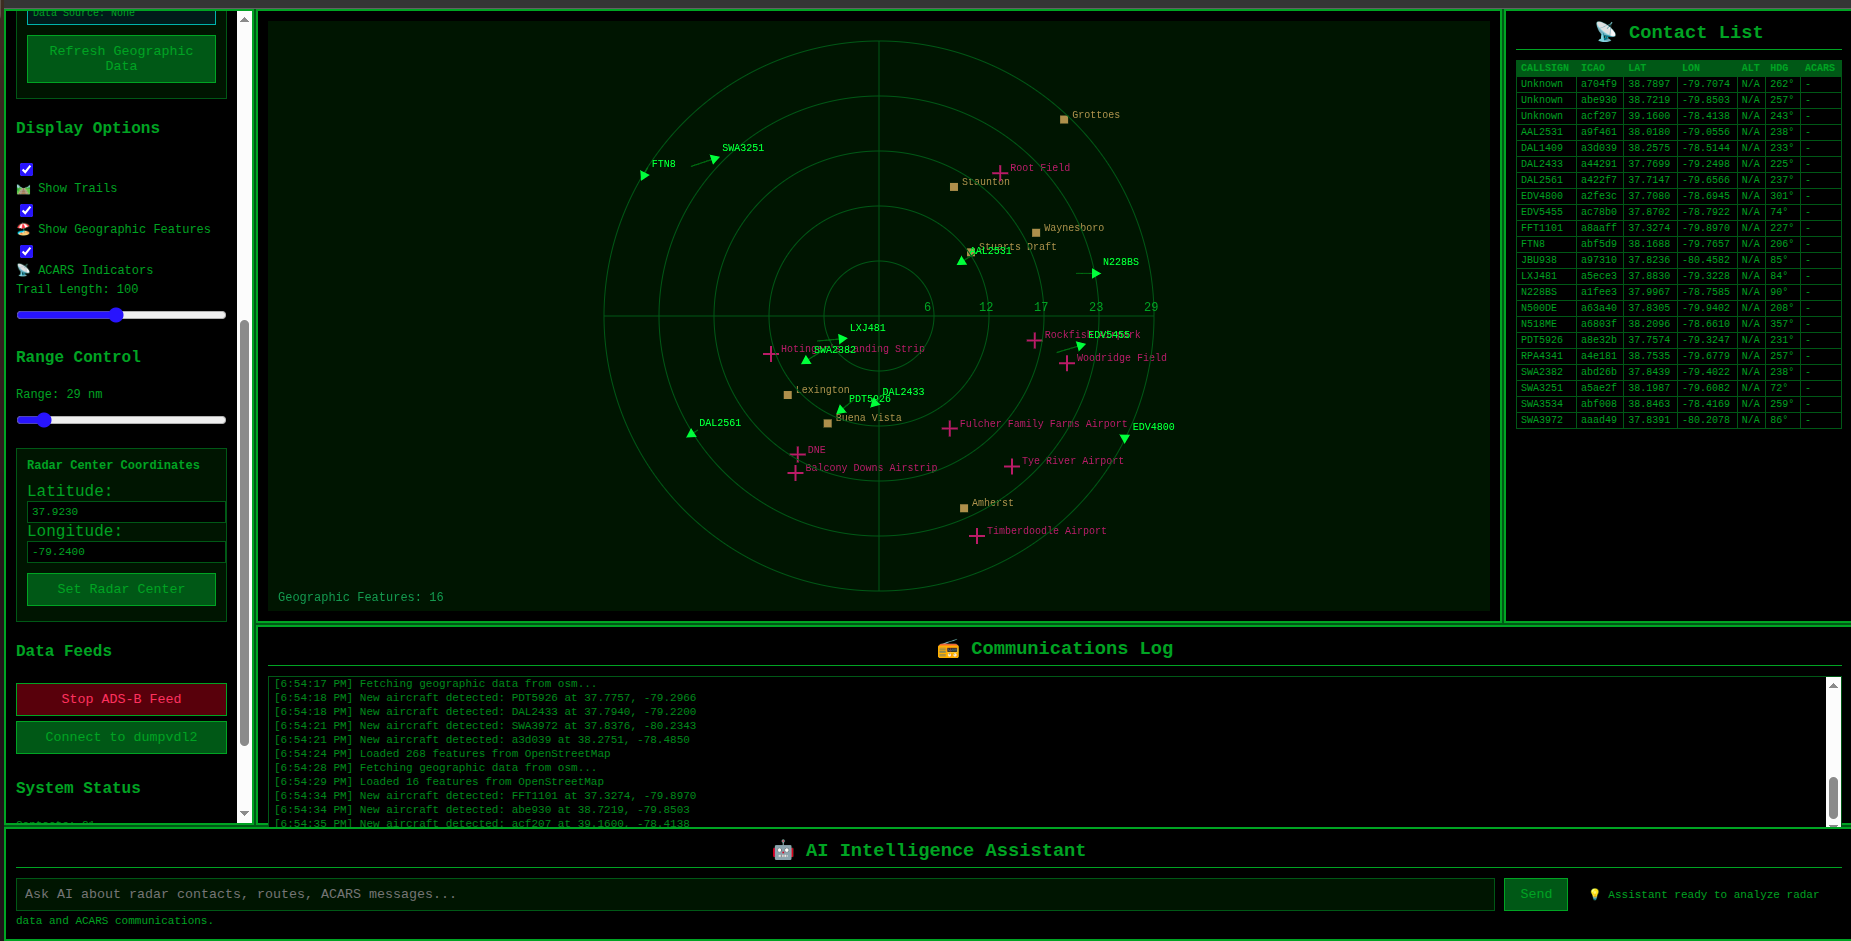This screenshot has width=1851, height=941.
Task: Toggle the Show Trails checkbox
Action: [x=27, y=170]
